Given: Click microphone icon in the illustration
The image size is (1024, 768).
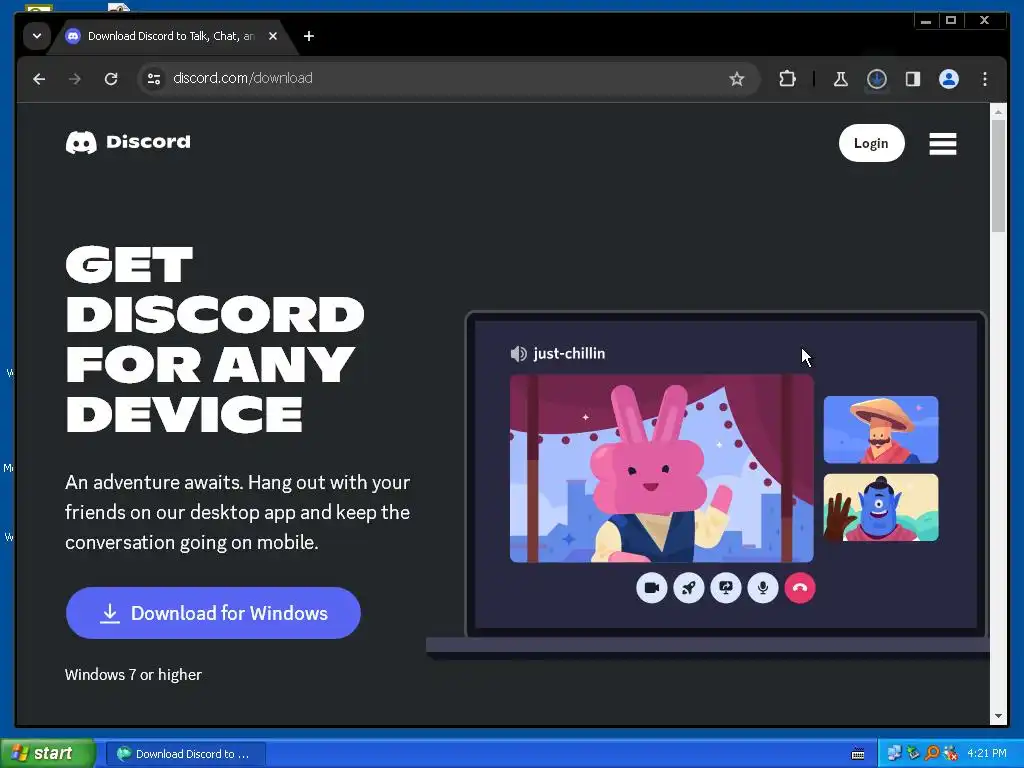Looking at the screenshot, I should click(763, 588).
